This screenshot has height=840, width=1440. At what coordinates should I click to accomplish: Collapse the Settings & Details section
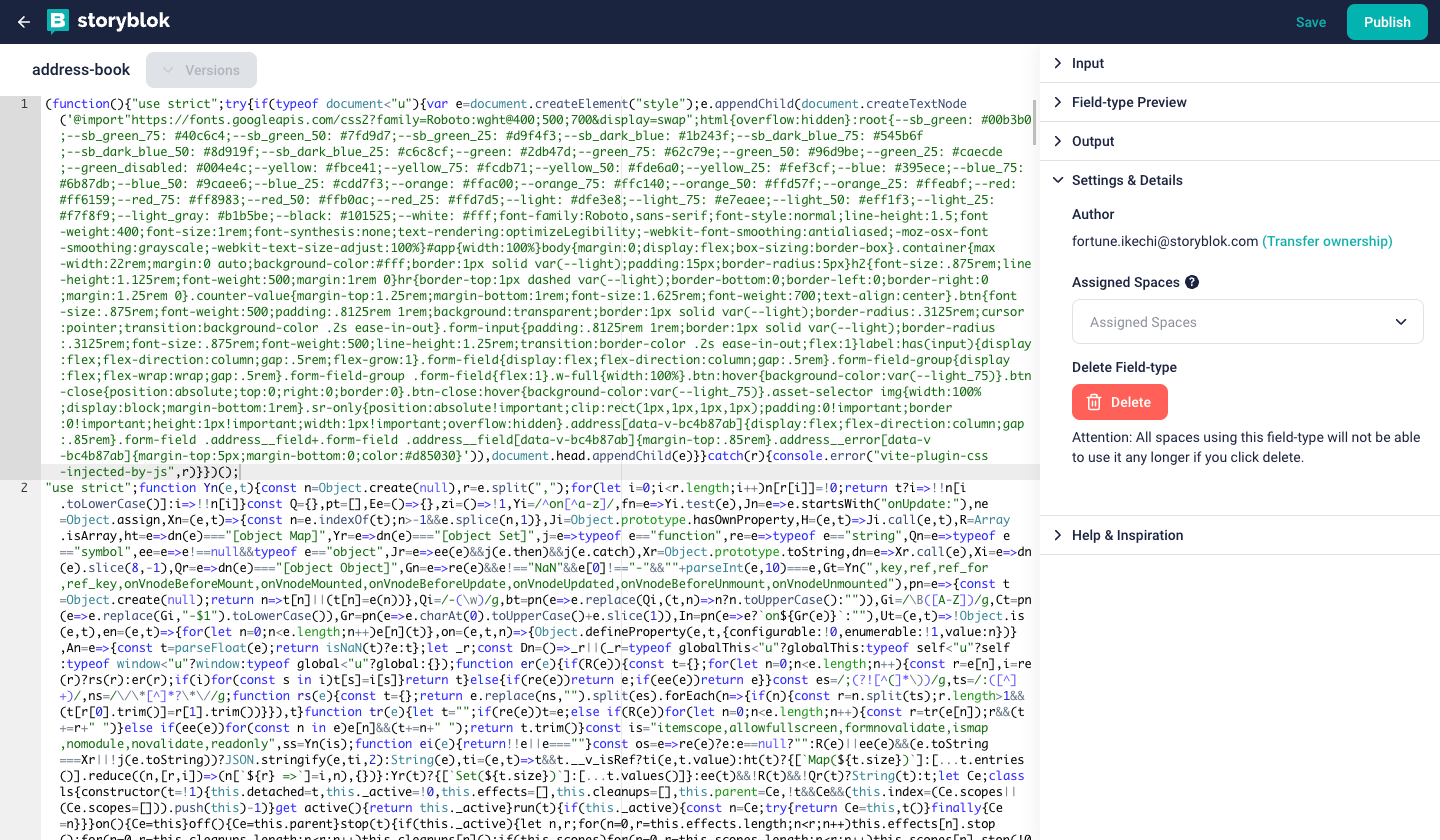1240,180
